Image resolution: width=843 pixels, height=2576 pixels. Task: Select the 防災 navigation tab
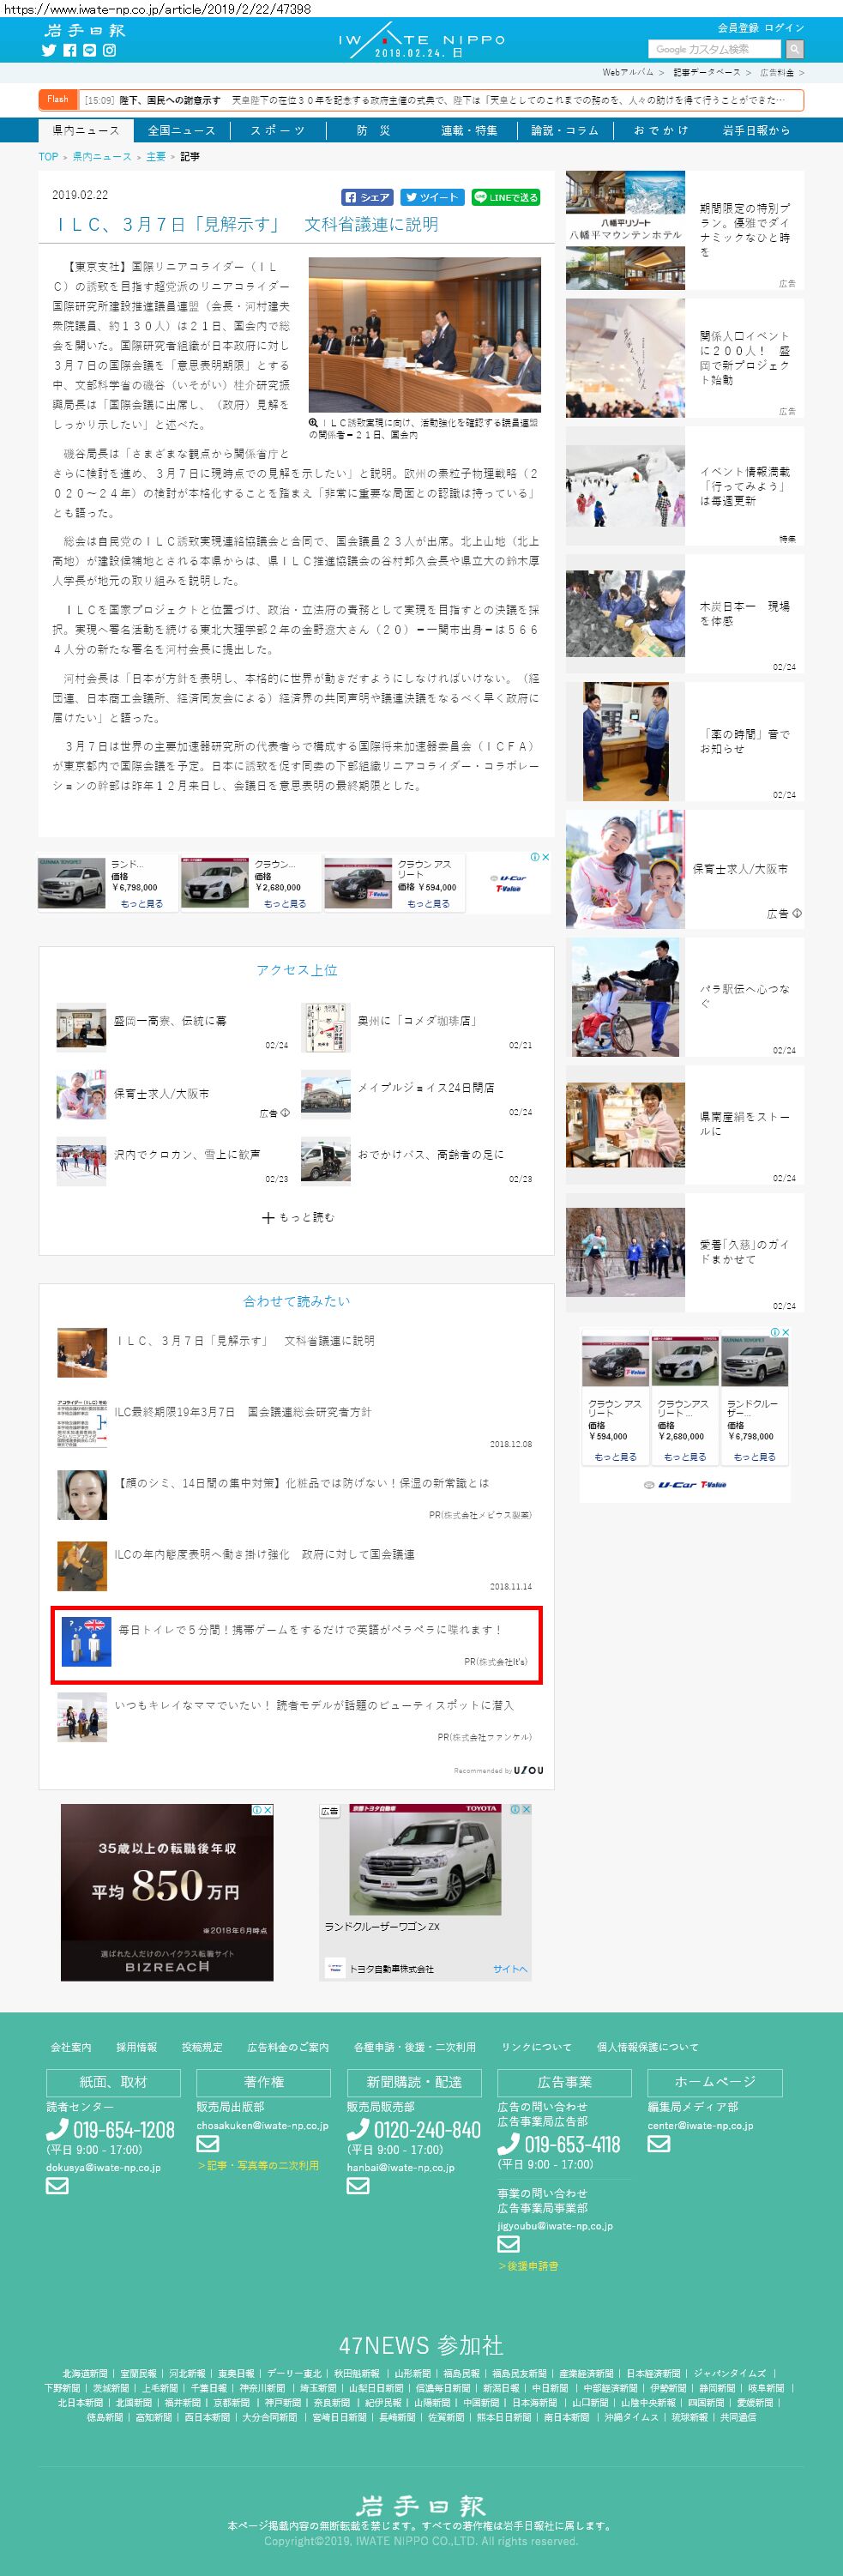coord(373,130)
